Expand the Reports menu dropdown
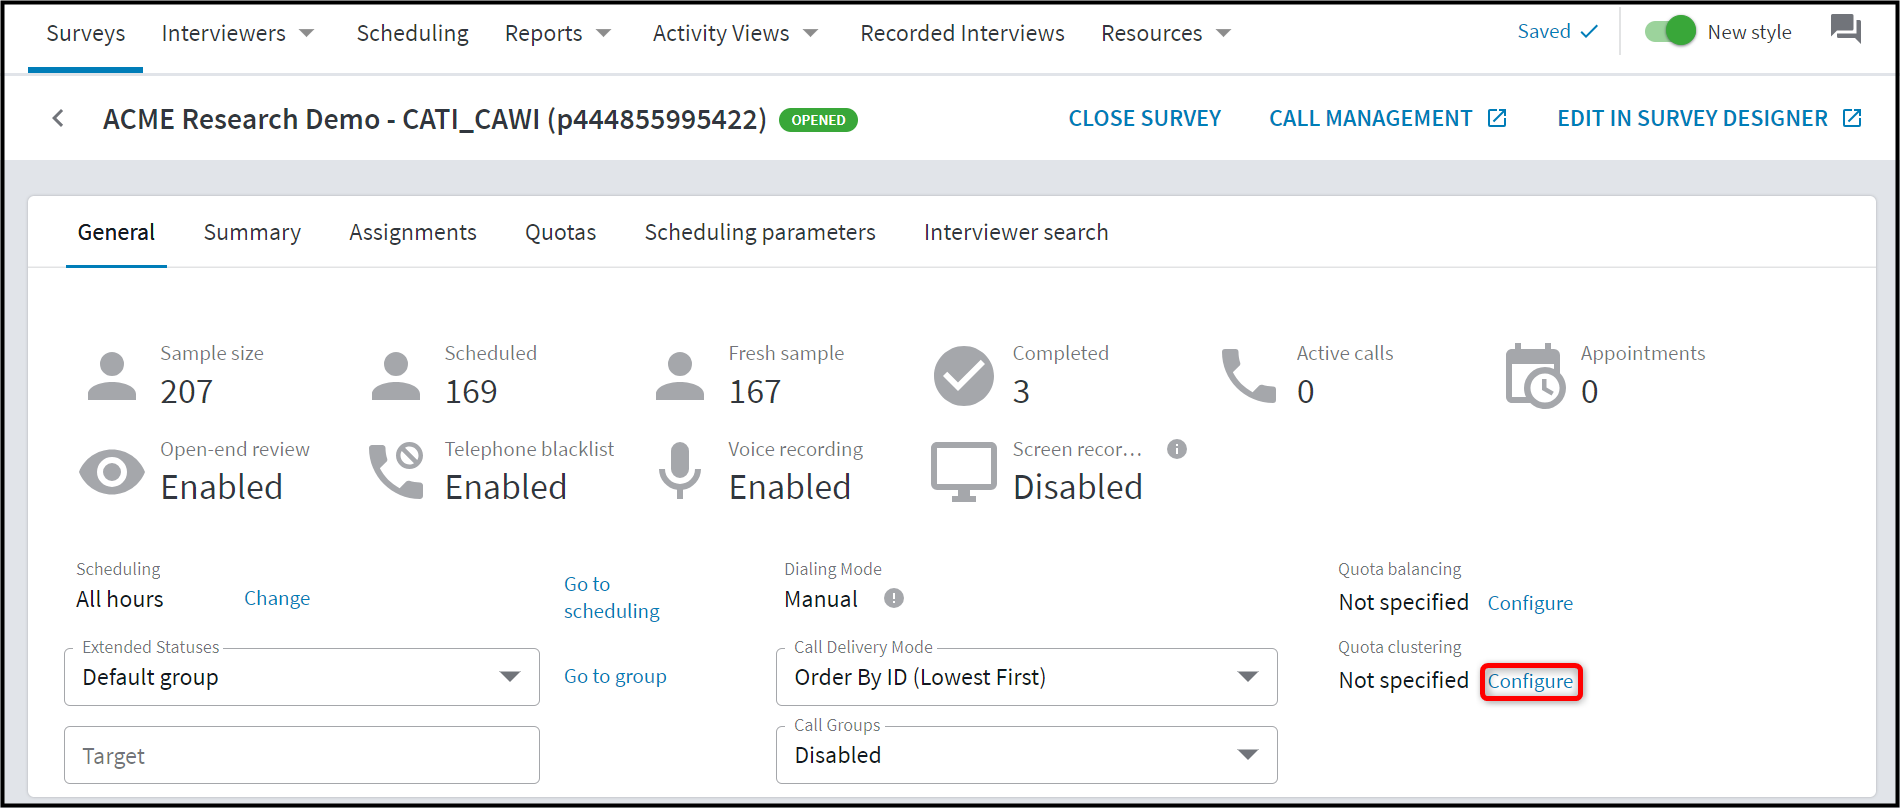The height and width of the screenshot is (808, 1900). (x=604, y=33)
